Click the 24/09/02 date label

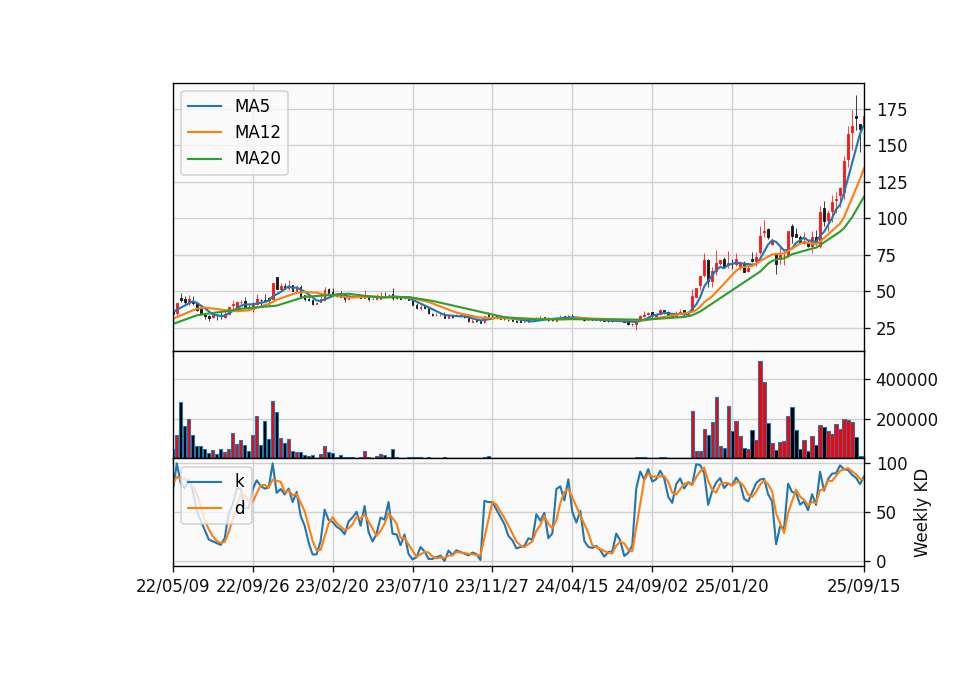pos(651,586)
